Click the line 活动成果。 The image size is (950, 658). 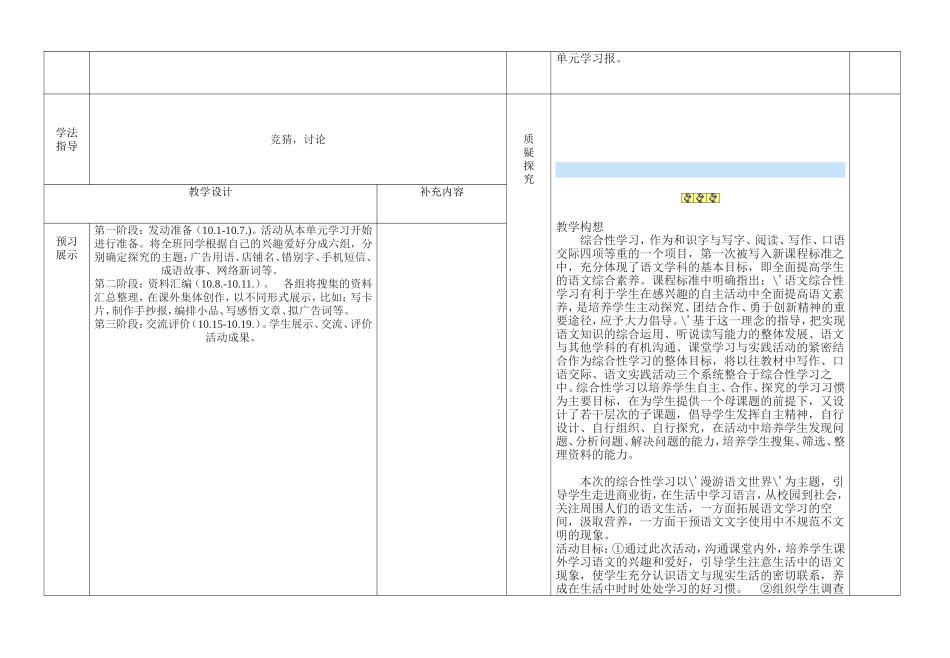(231, 337)
